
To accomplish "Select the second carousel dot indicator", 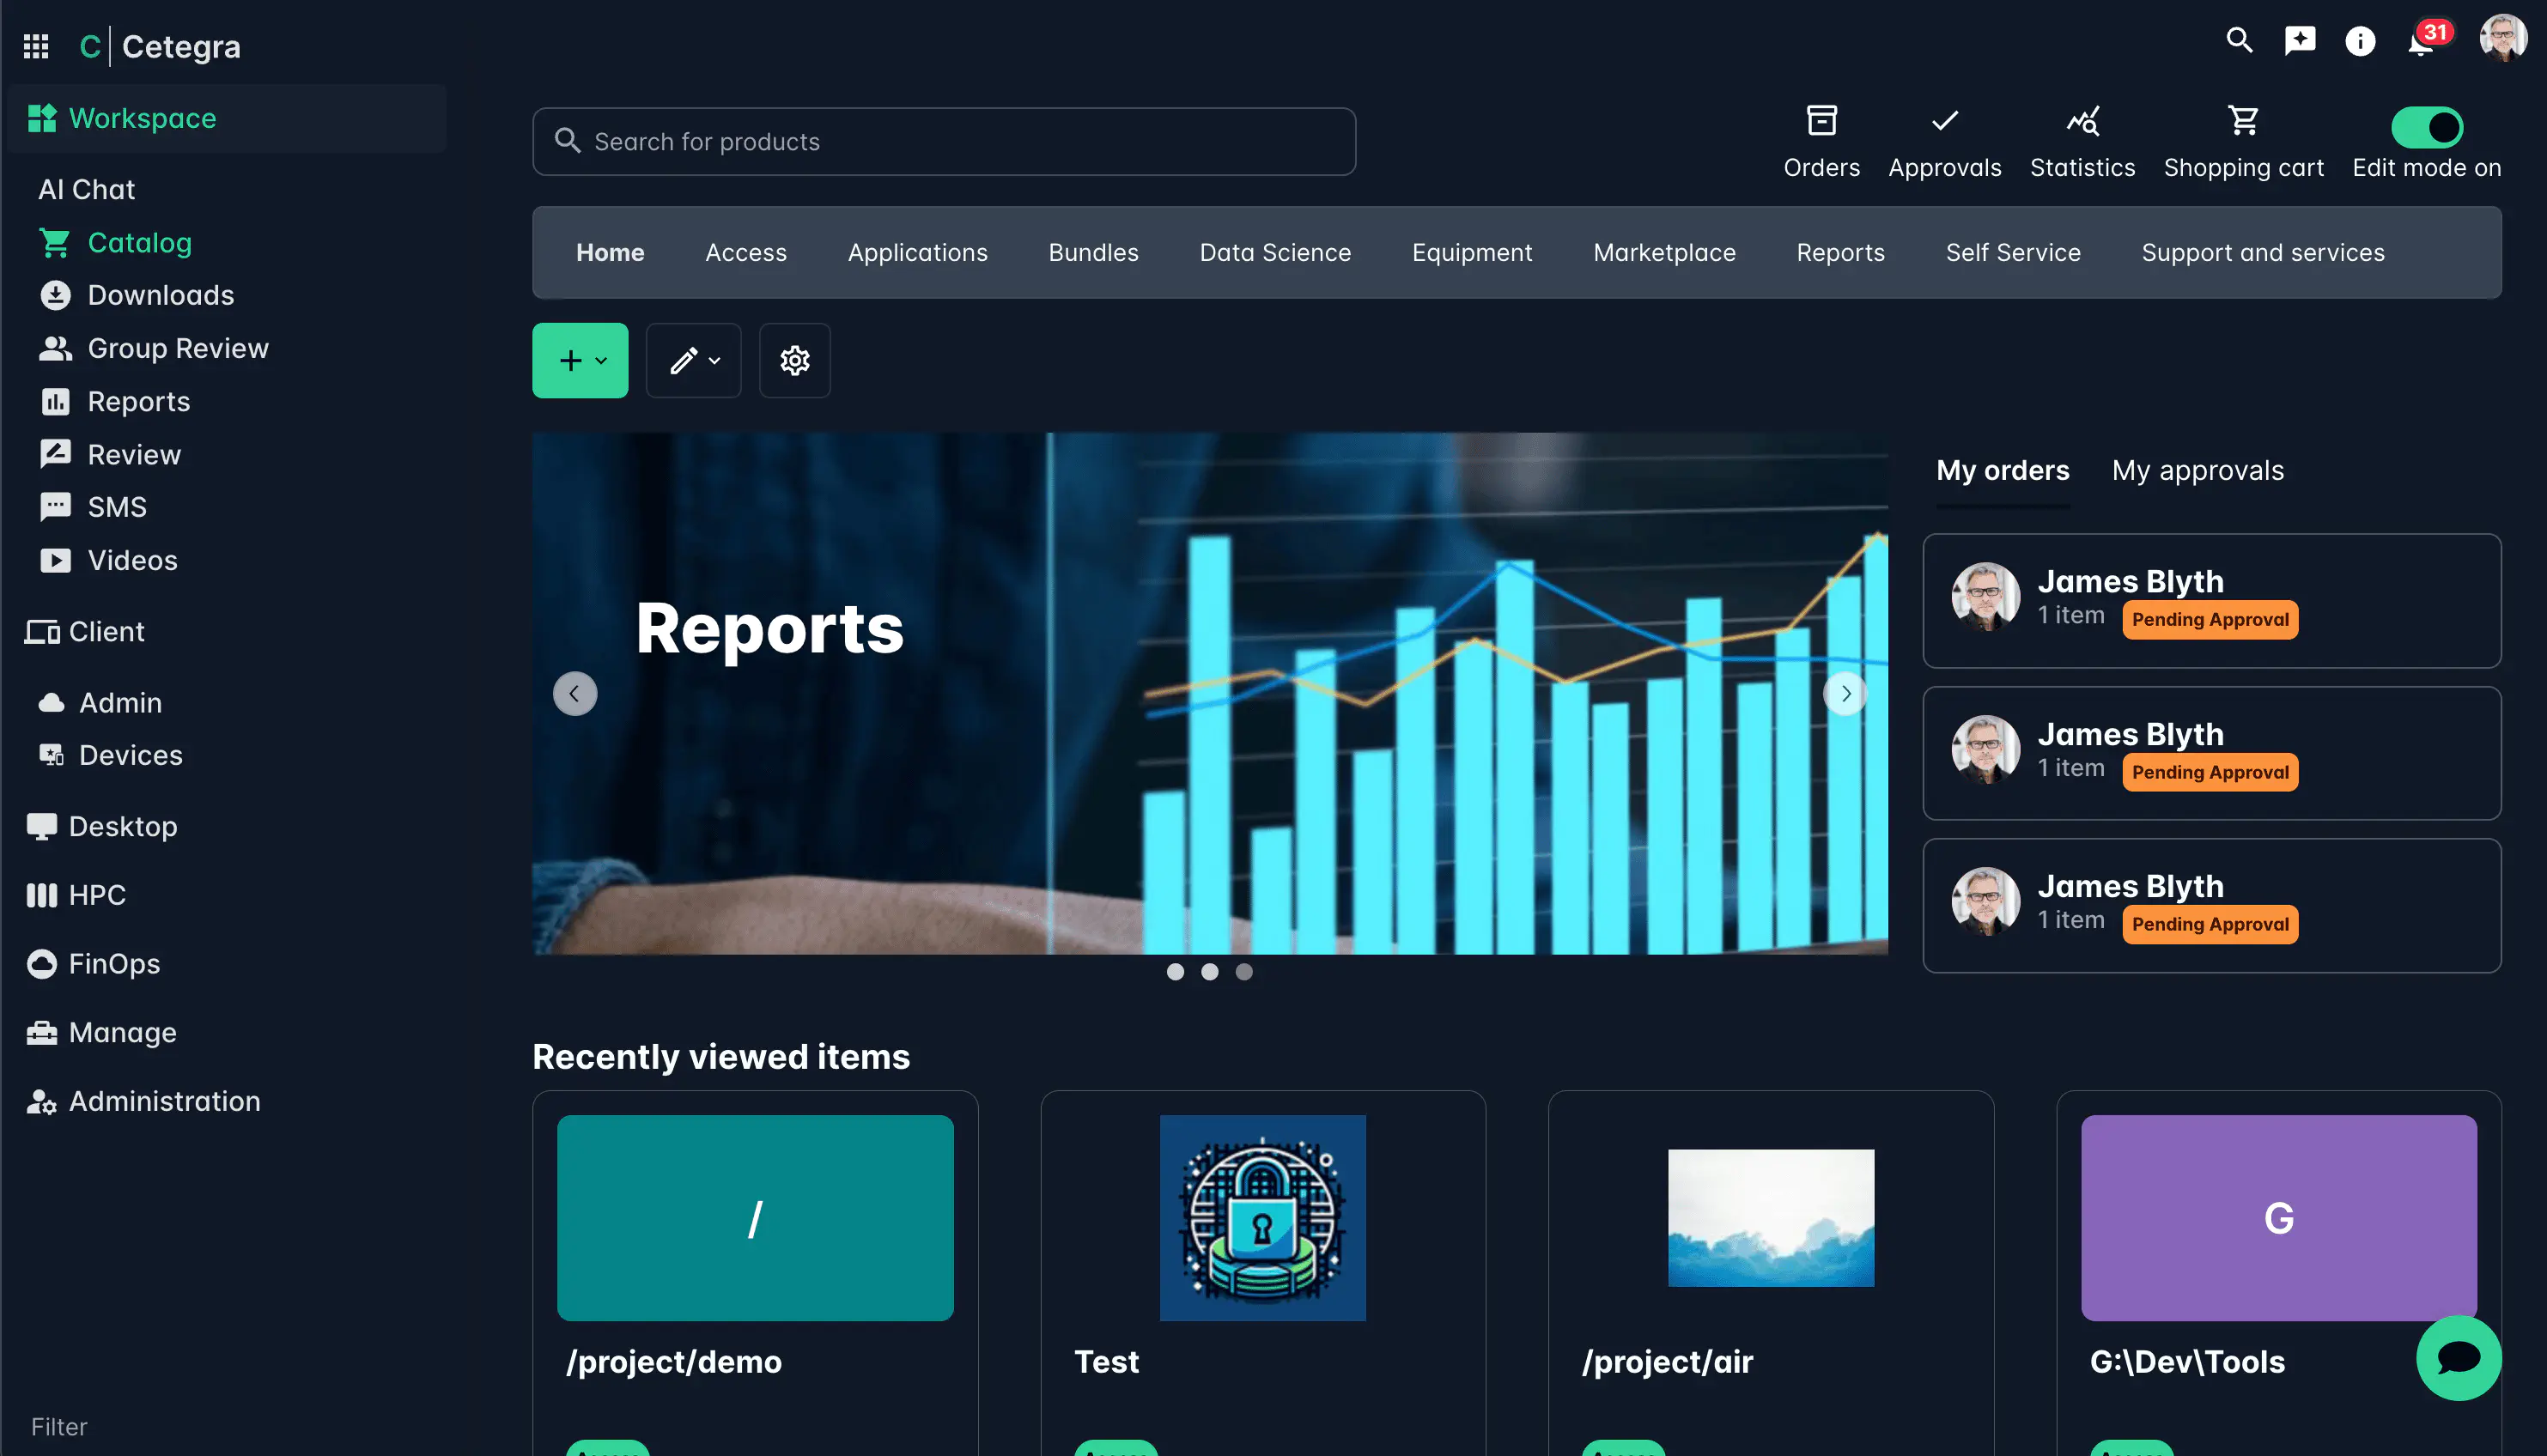I will pyautogui.click(x=1210, y=972).
